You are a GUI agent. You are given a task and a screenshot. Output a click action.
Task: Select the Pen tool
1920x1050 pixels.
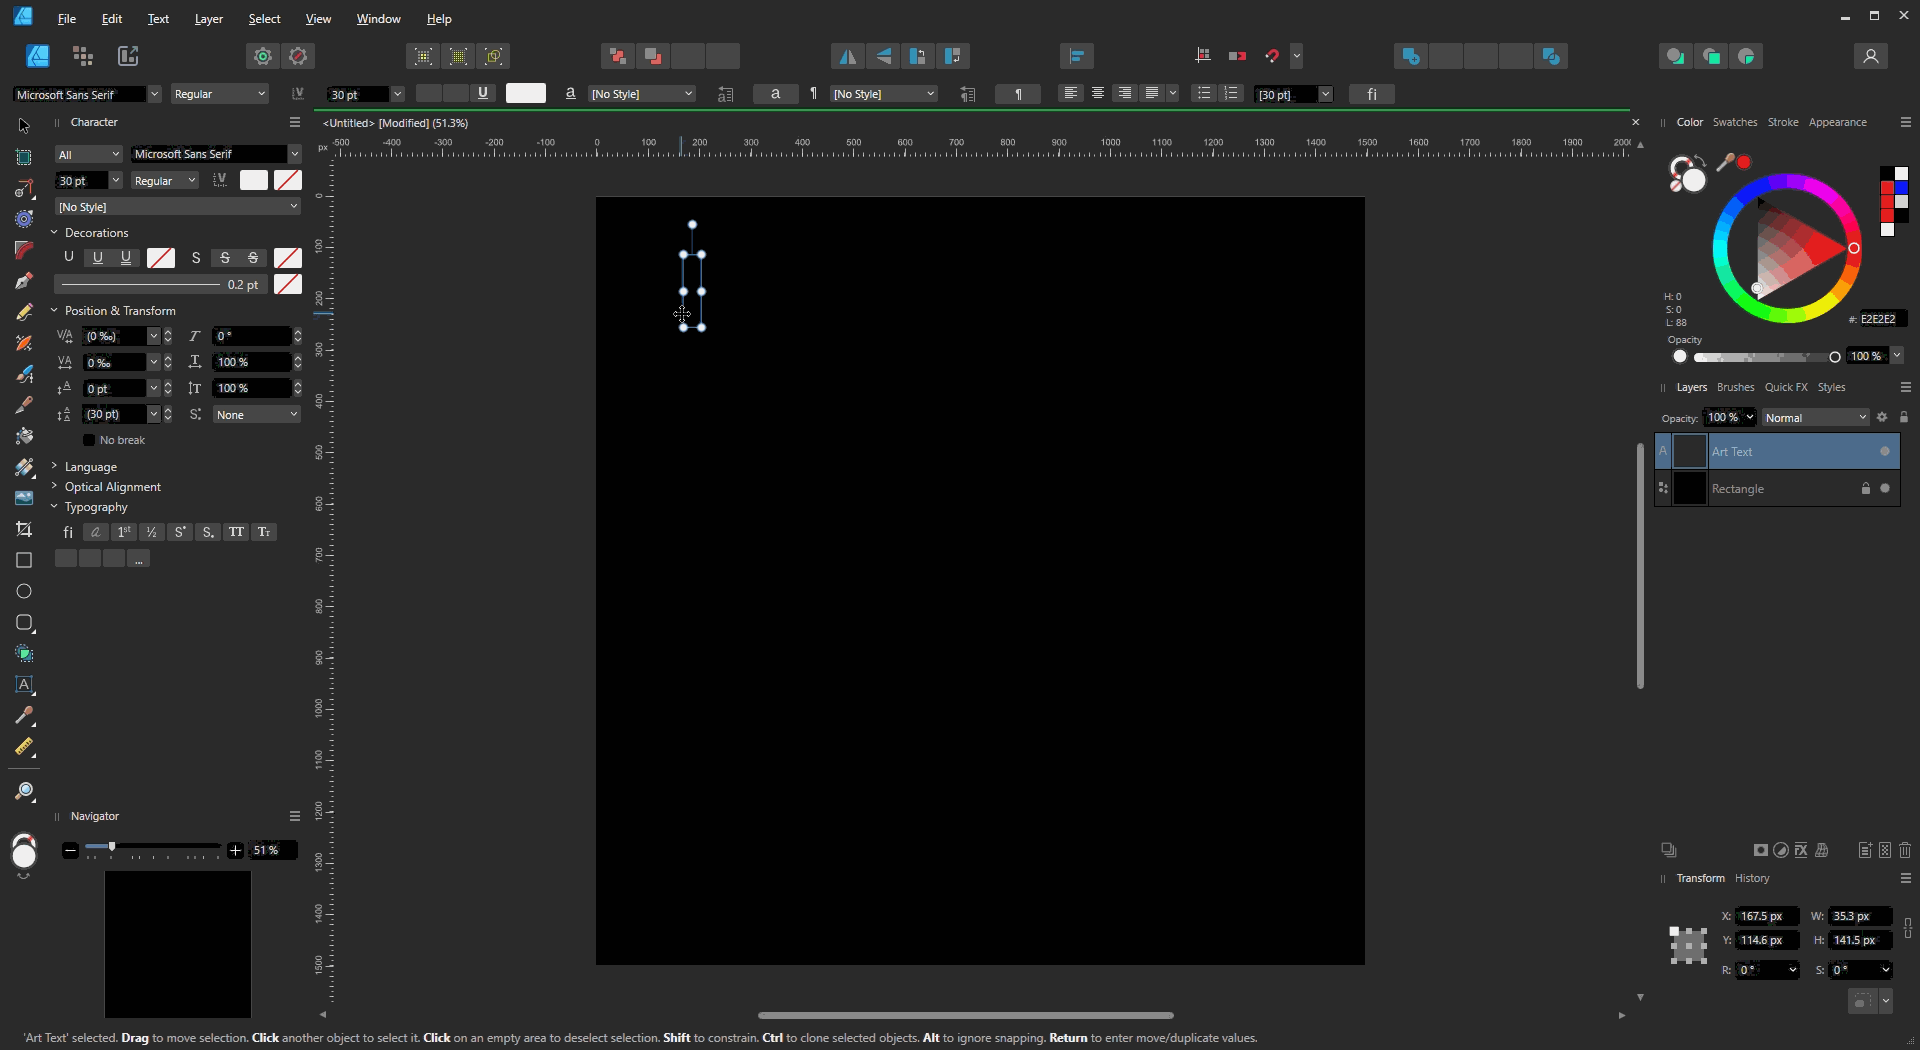point(24,281)
